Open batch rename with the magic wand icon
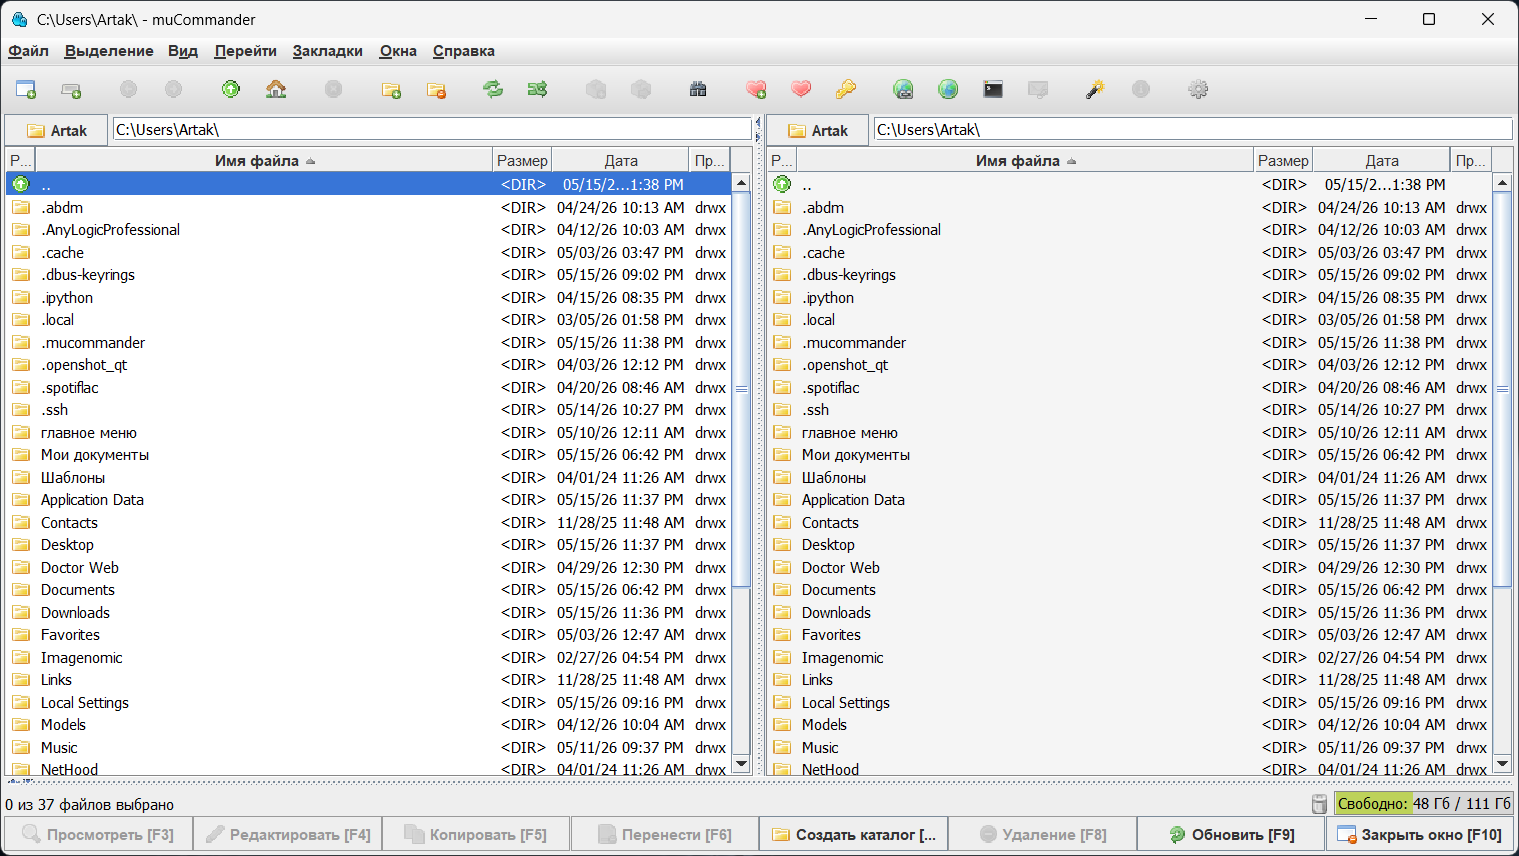 pos(1095,90)
